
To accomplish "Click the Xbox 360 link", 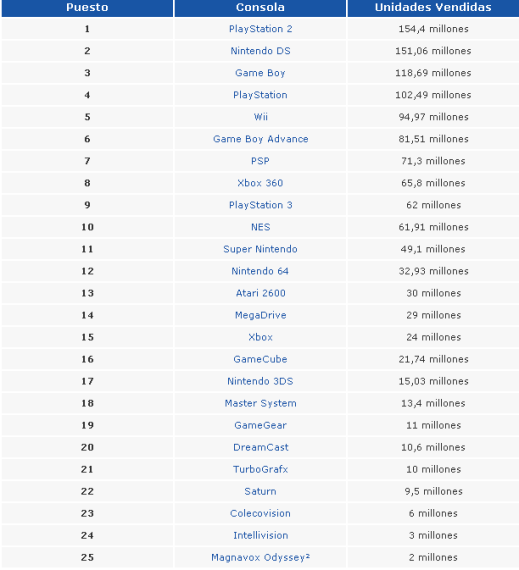I will (x=260, y=183).
